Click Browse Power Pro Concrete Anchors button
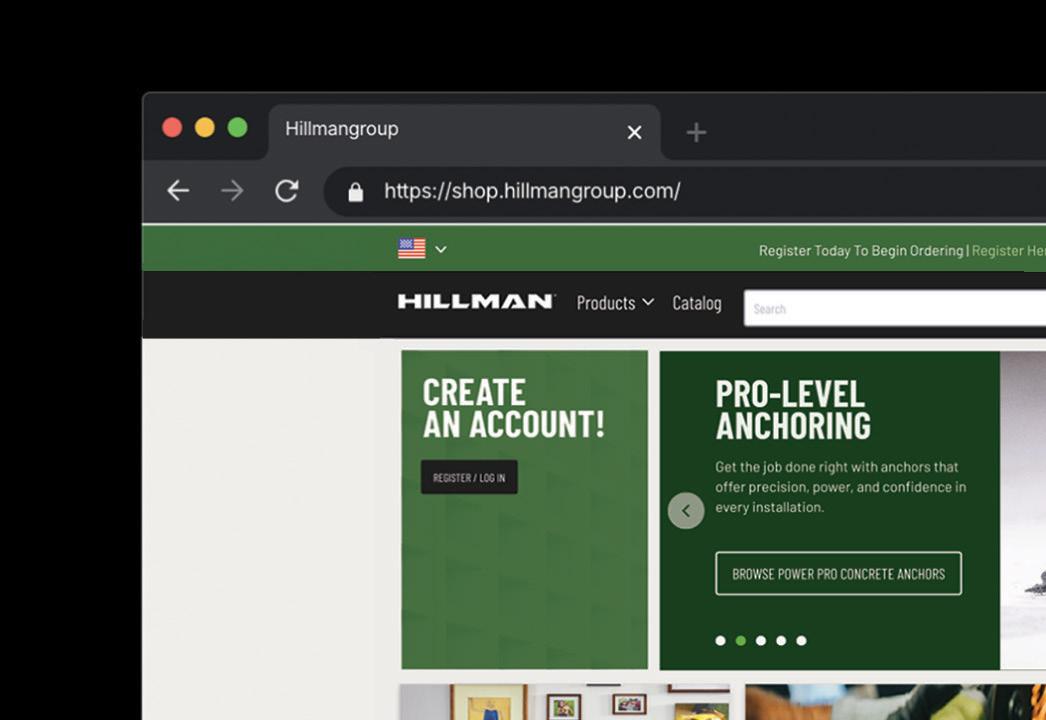1046x720 pixels. click(839, 573)
